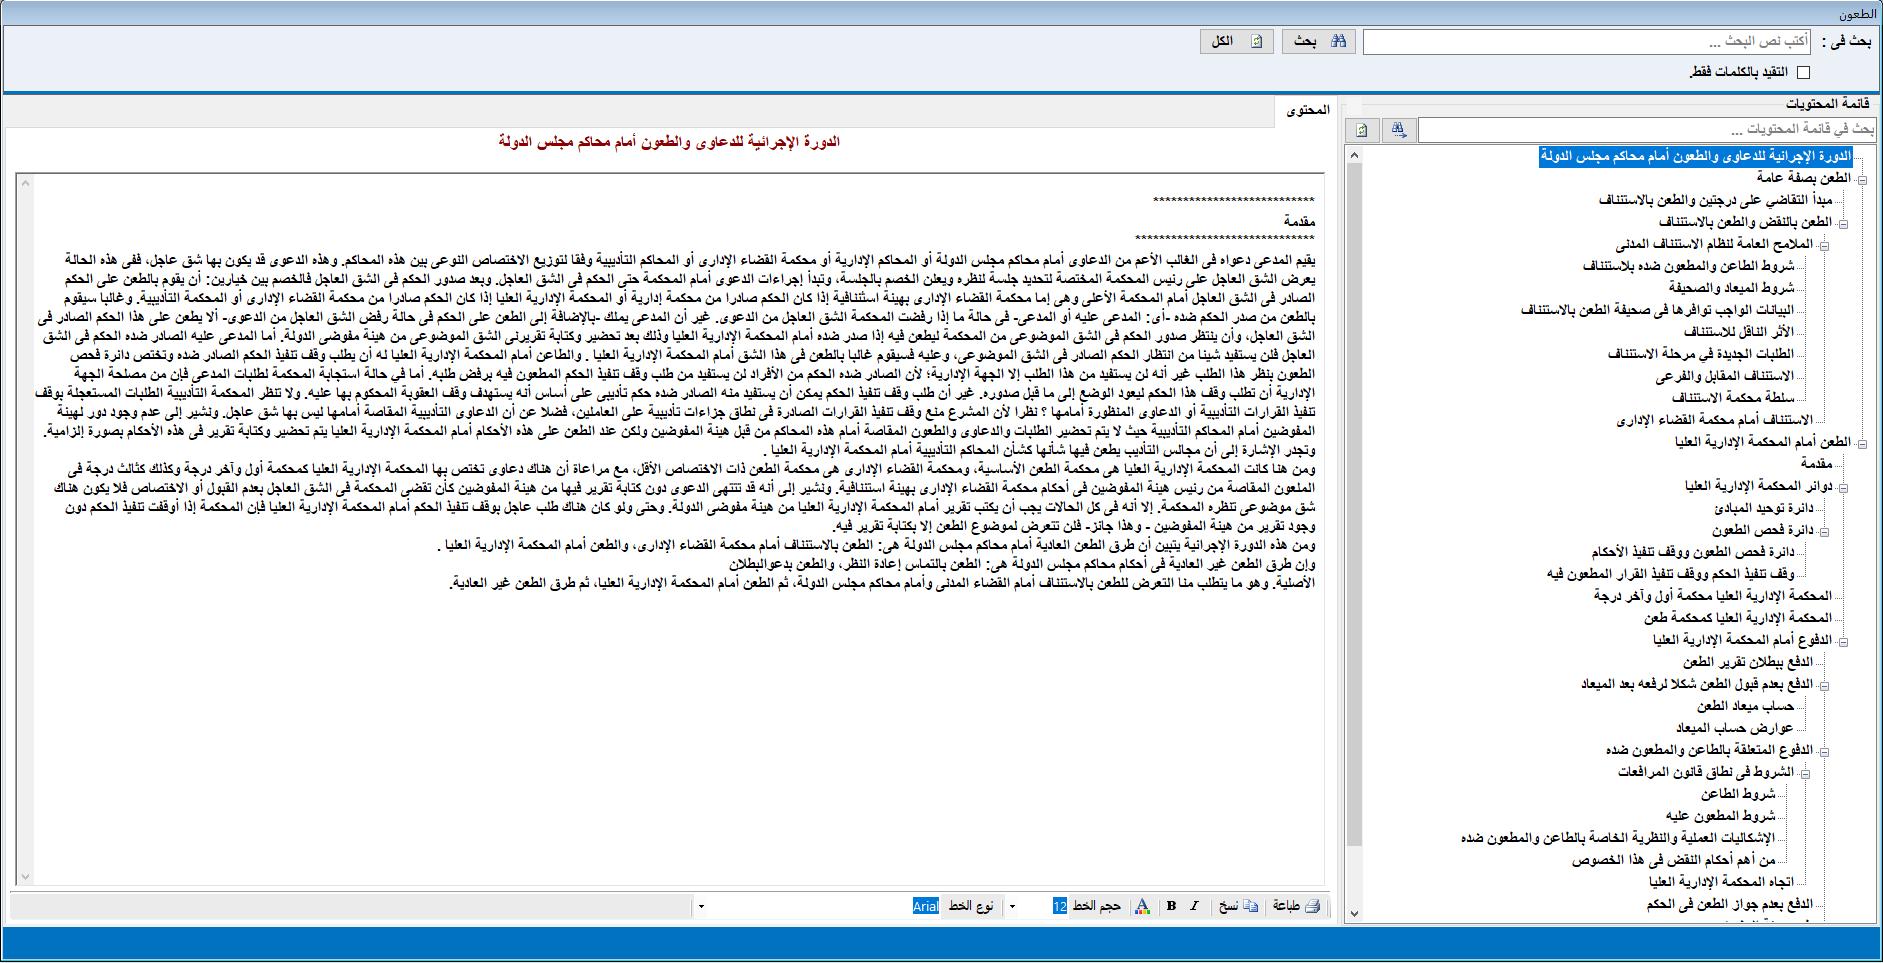Open the font type (نوع الخط) dropdown arrow

click(x=701, y=907)
